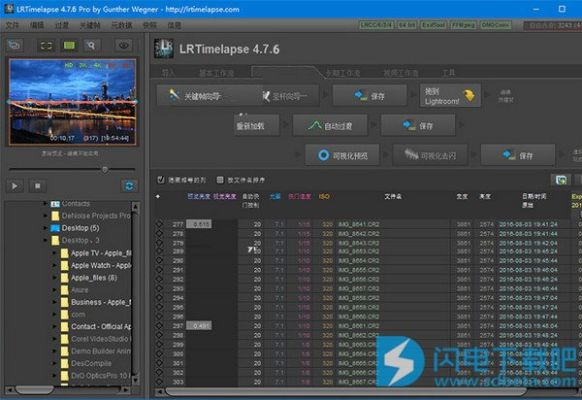Expand the DeNoise Projects Pro folder

pos(45,216)
